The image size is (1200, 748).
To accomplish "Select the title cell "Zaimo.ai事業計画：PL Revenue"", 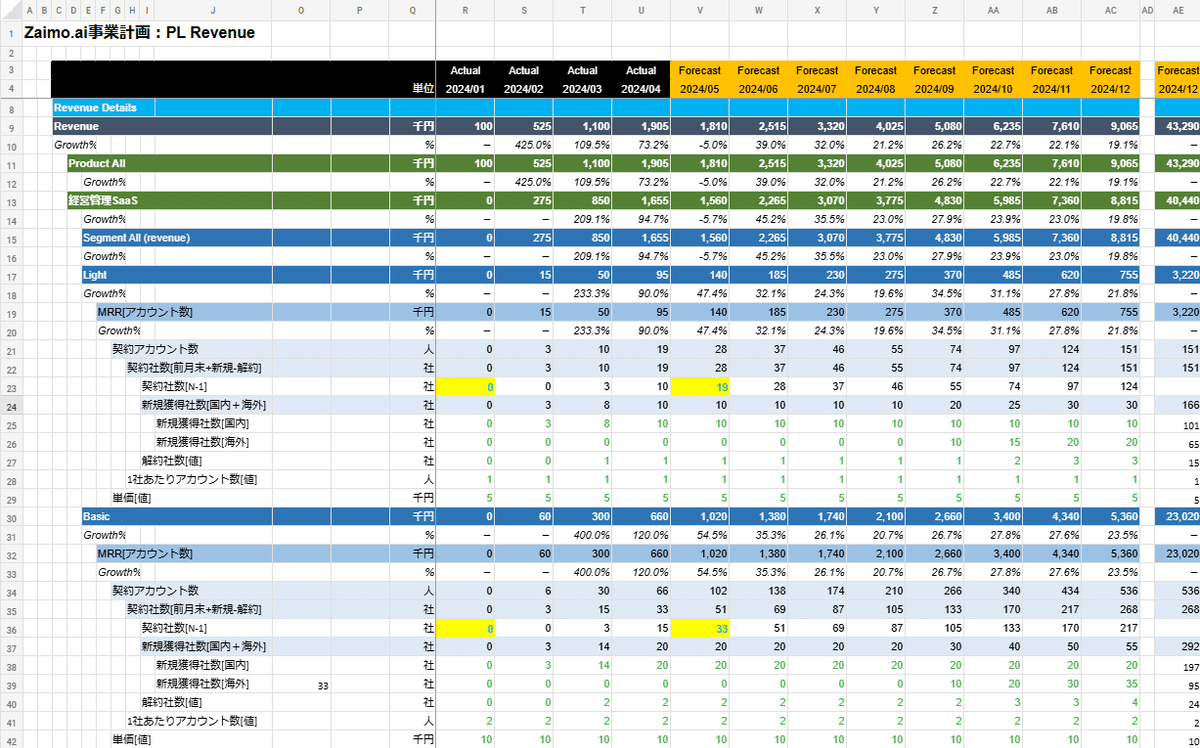I will coord(140,33).
